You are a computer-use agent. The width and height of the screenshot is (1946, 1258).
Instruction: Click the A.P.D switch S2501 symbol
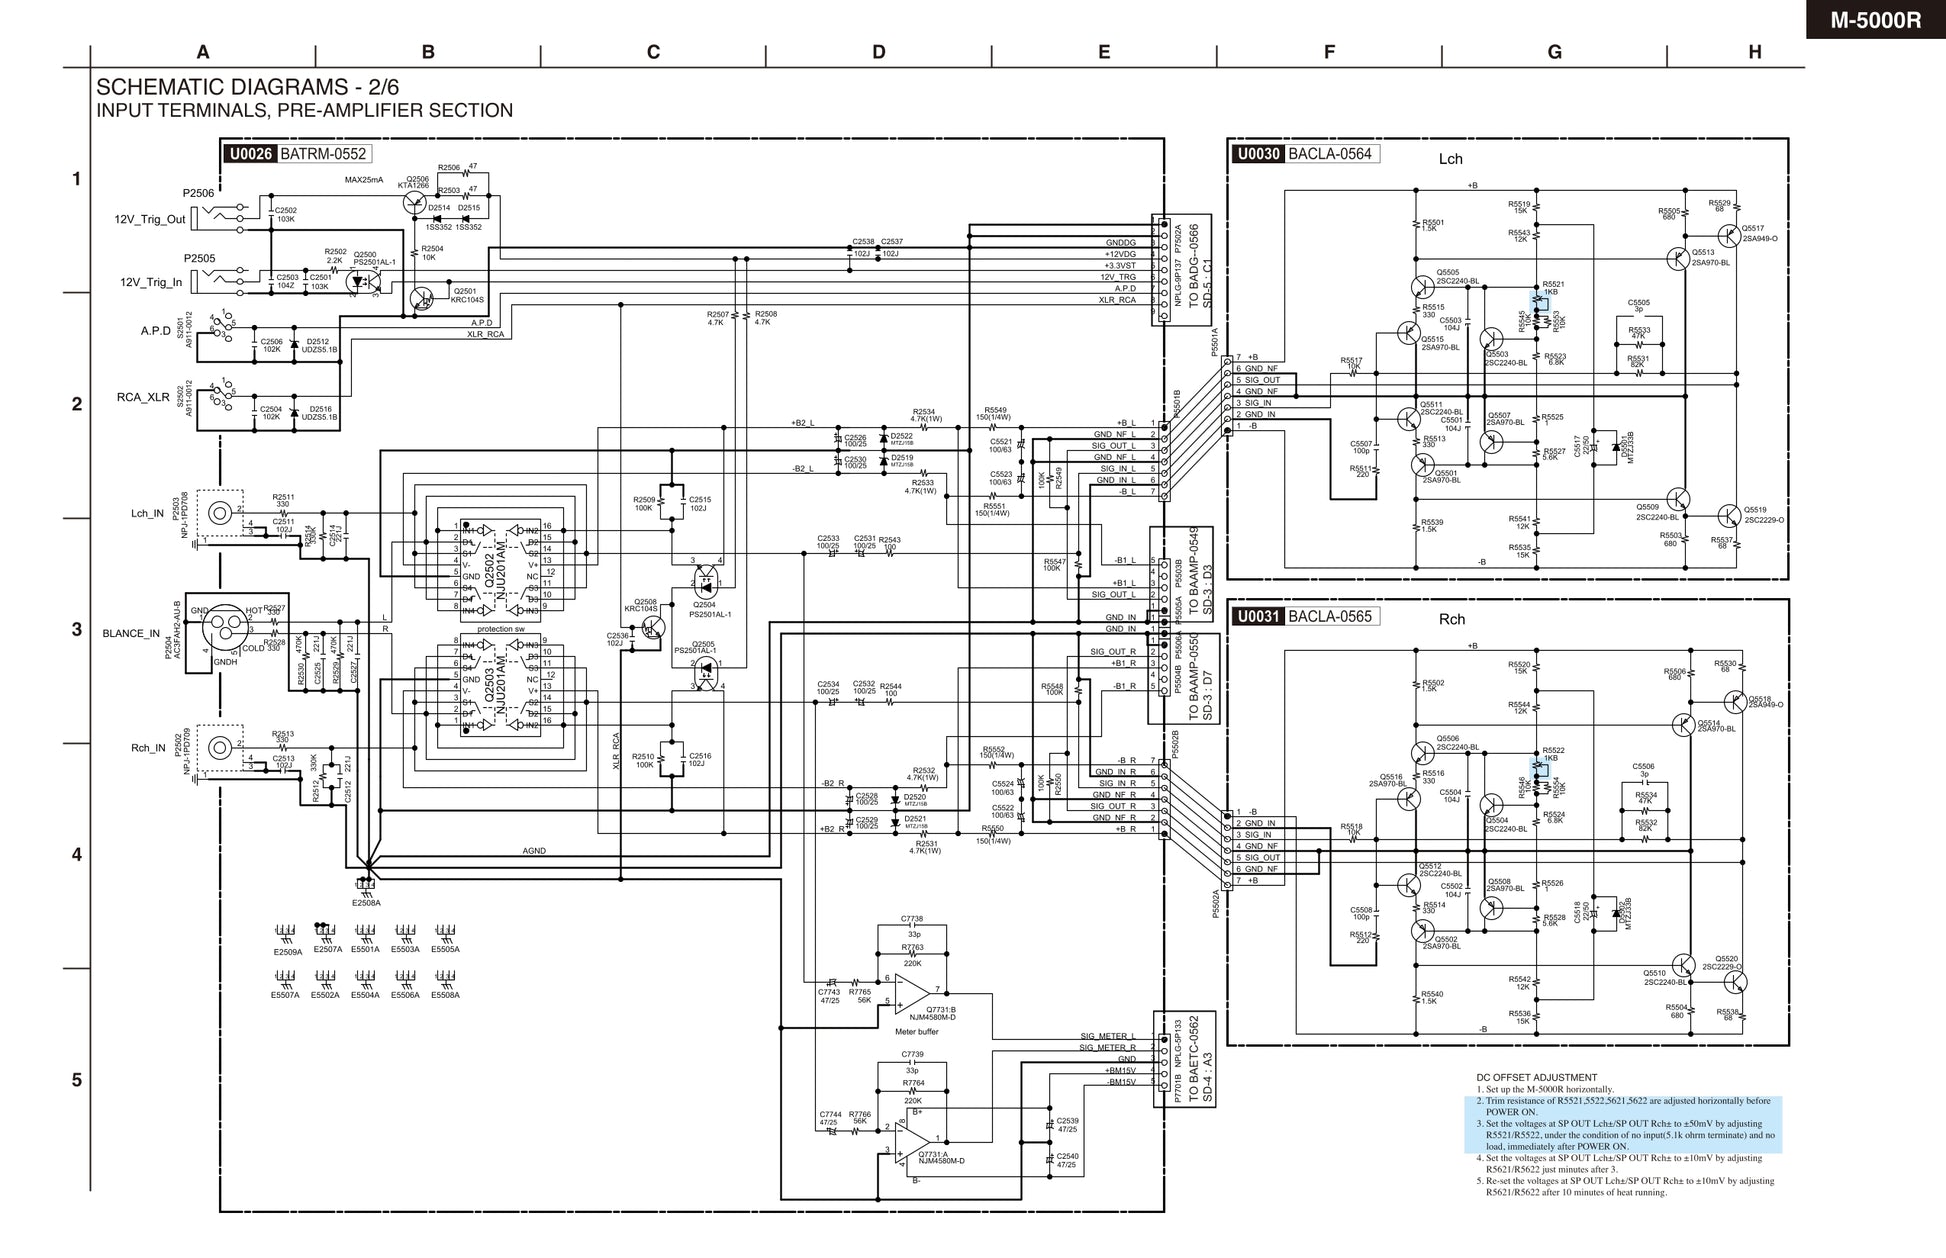pyautogui.click(x=222, y=328)
